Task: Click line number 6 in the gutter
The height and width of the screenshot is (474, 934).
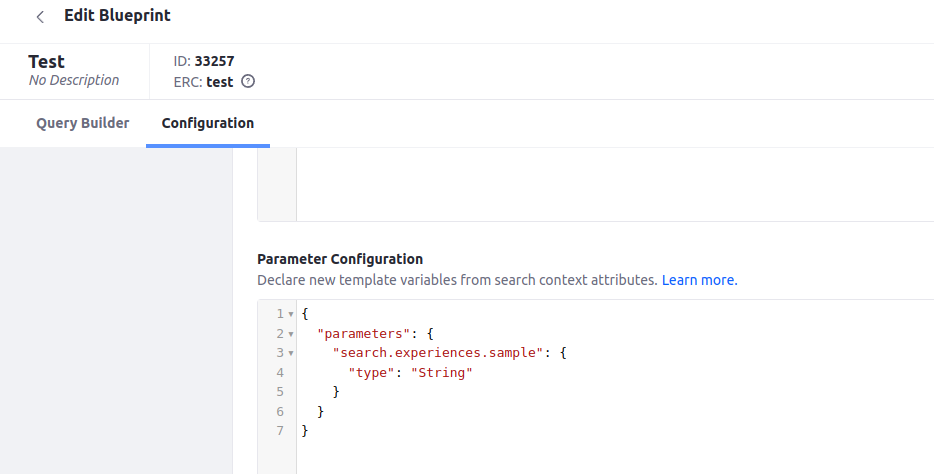Action: (x=280, y=411)
